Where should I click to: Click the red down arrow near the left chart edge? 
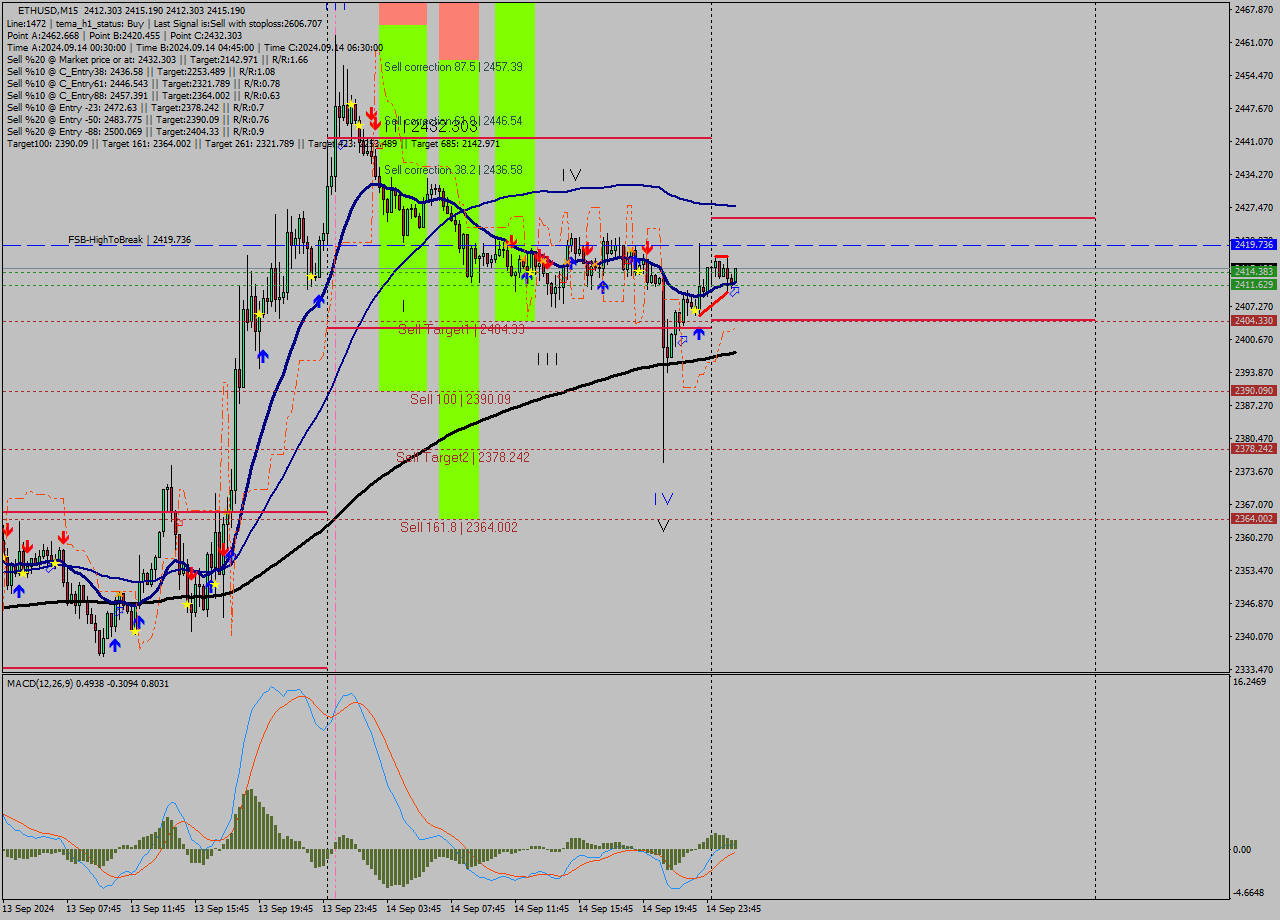pos(8,530)
